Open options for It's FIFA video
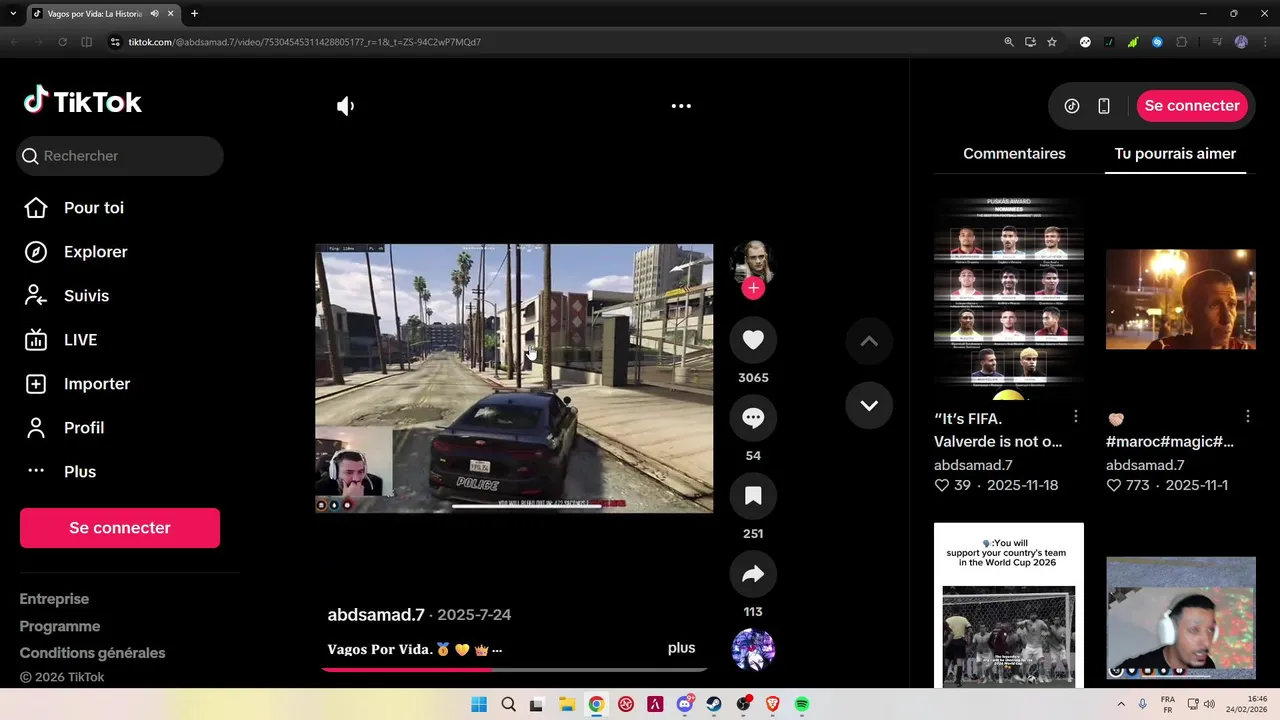This screenshot has width=1280, height=720. click(1076, 416)
